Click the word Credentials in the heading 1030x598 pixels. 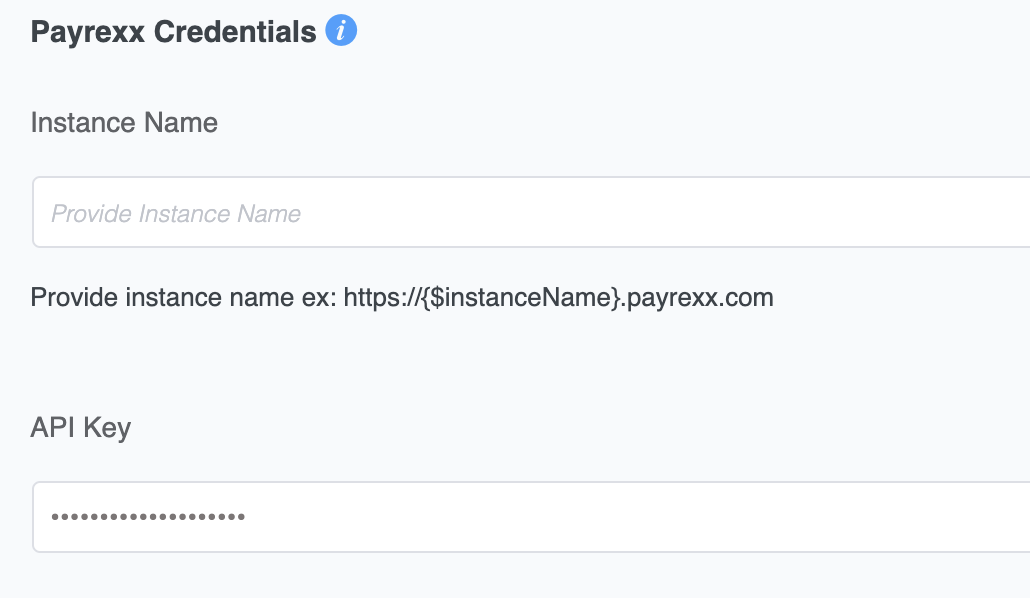(235, 32)
